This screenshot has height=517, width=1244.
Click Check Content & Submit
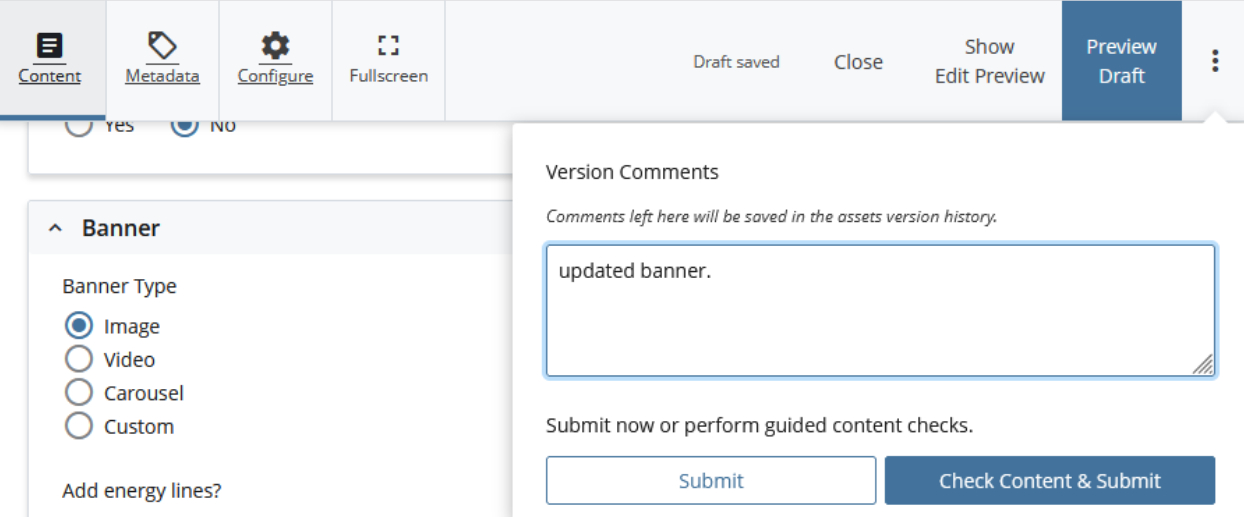(x=1050, y=480)
